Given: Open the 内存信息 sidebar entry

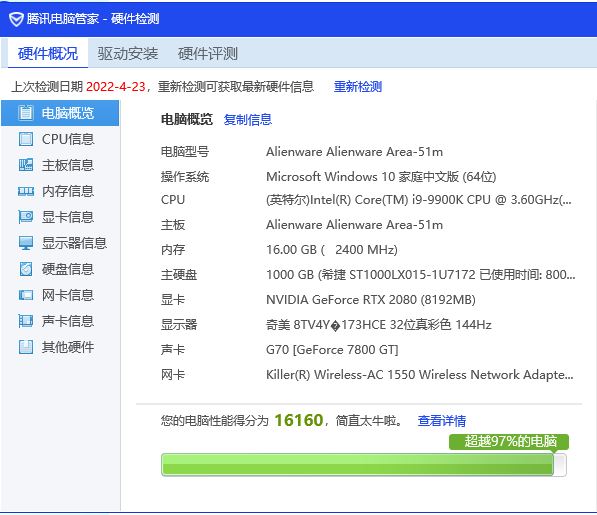Looking at the screenshot, I should pos(60,191).
